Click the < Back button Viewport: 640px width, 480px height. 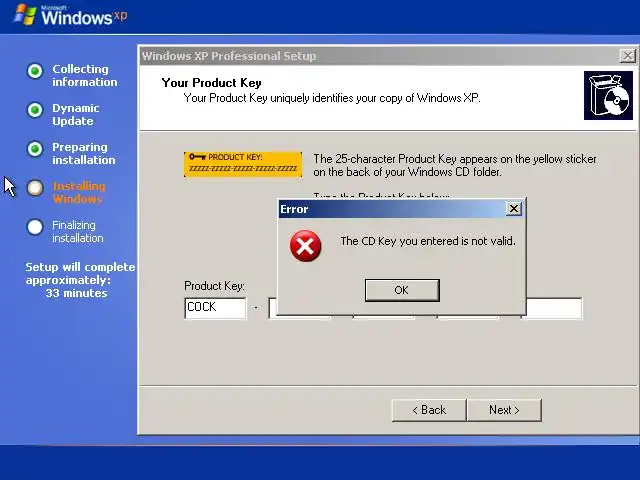tap(429, 410)
